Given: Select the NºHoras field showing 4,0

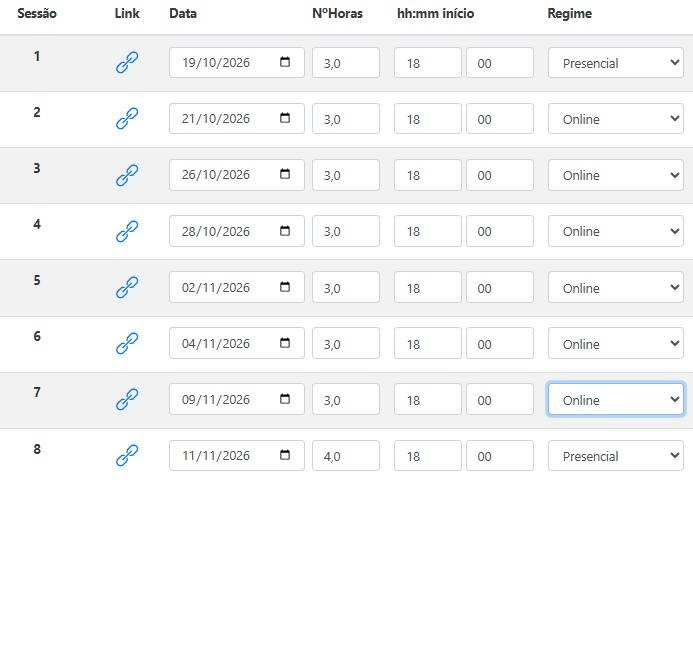Looking at the screenshot, I should click(346, 456).
